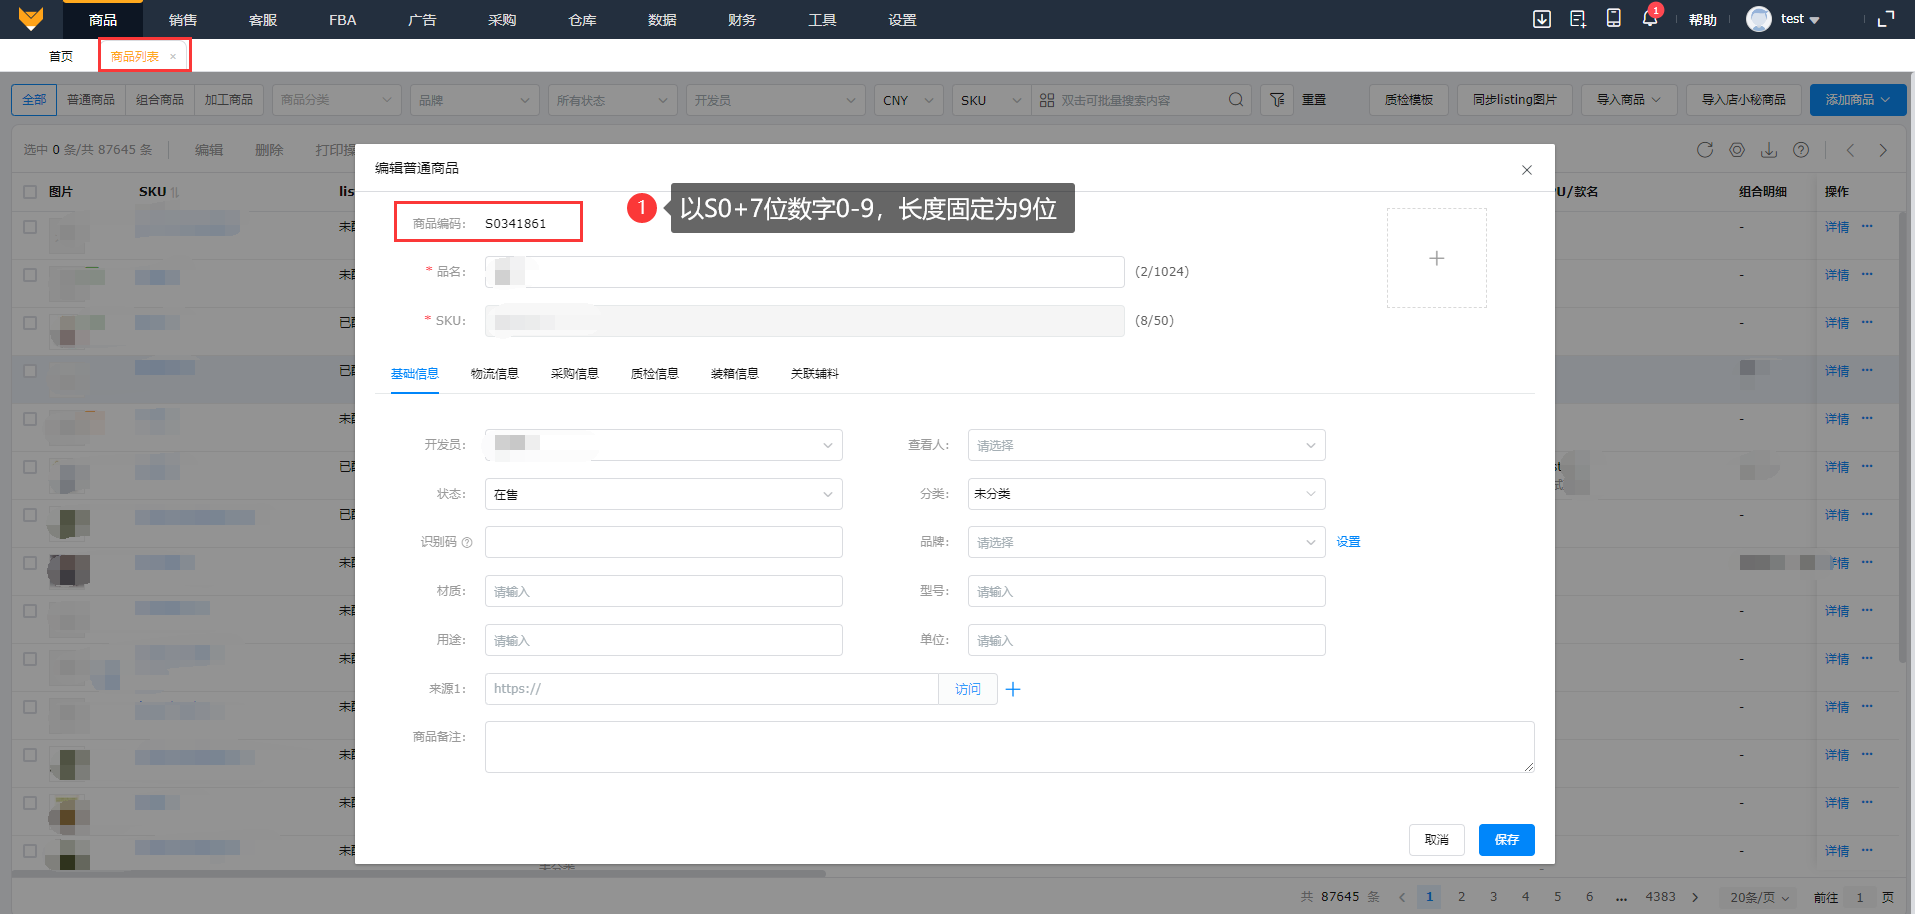The width and height of the screenshot is (1915, 914).
Task: Open the help question mark icon above table
Action: [1801, 150]
